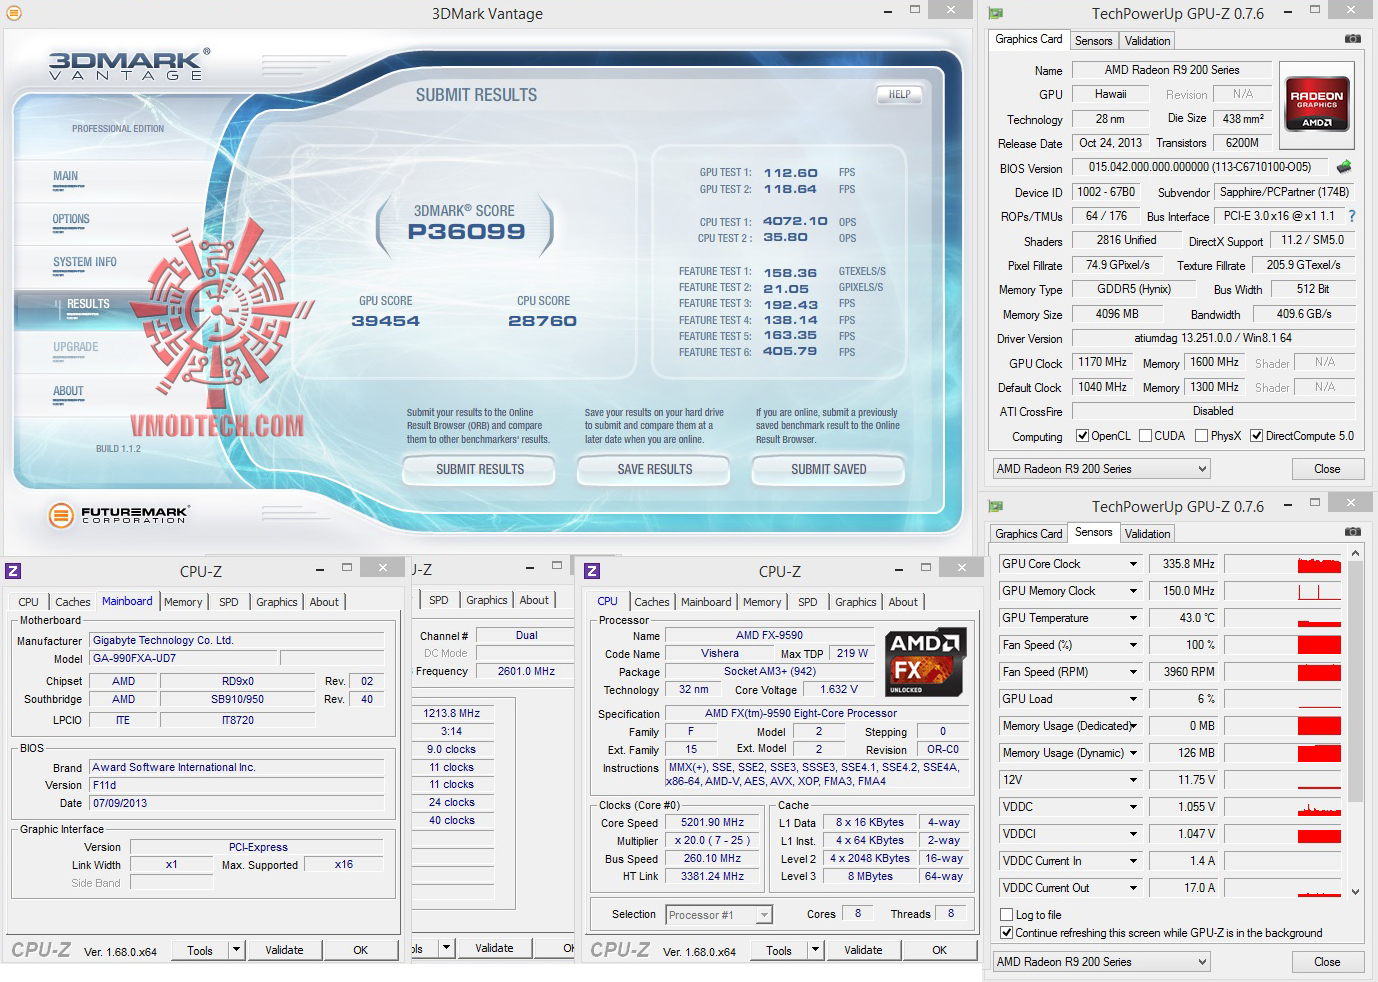The image size is (1378, 982).
Task: Open the GPU Temperature sensor dropdown
Action: (x=1133, y=618)
